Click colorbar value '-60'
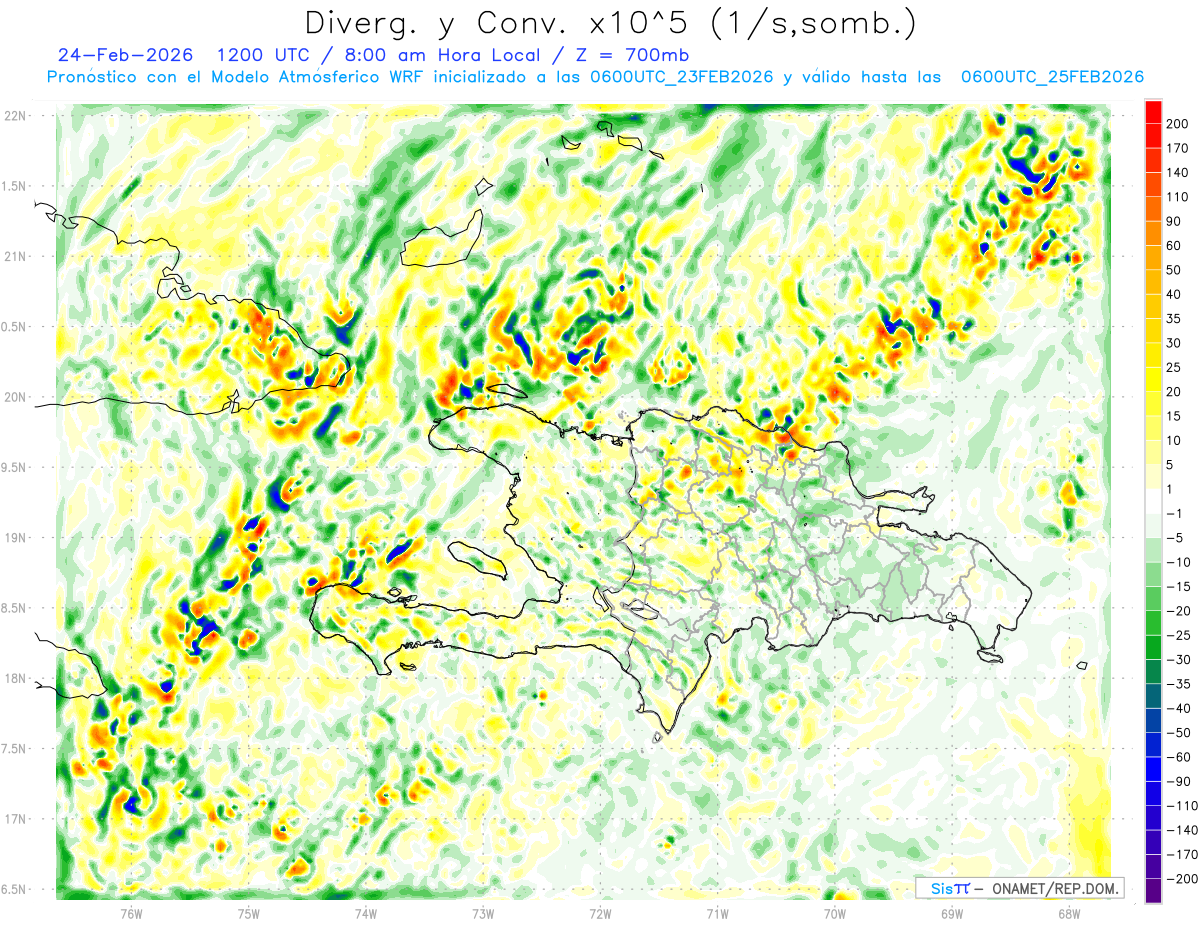Screen dimensions: 1200x927 click(x=1178, y=757)
